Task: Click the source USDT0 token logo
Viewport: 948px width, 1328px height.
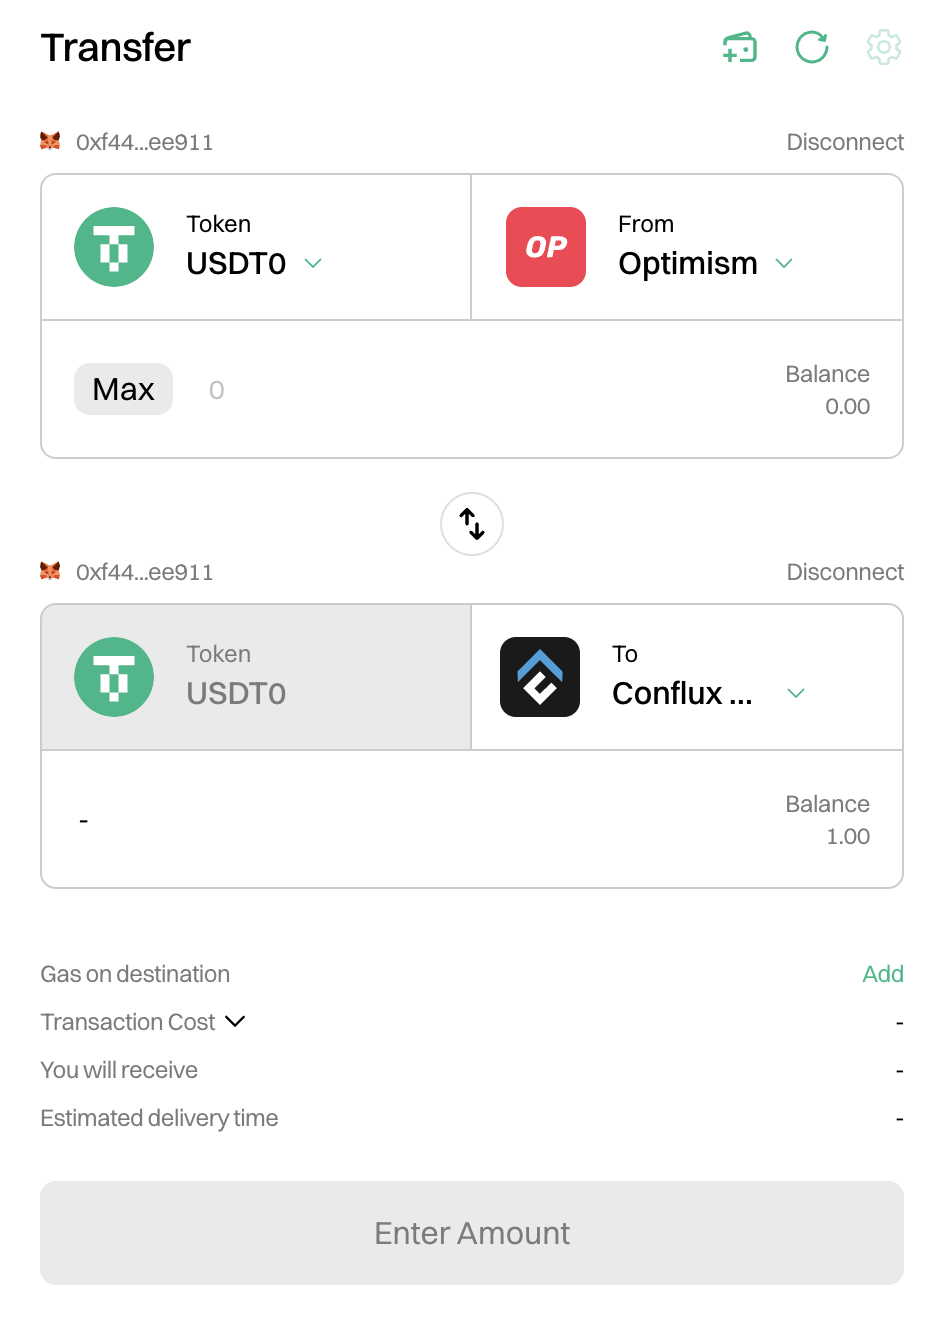Action: [114, 247]
